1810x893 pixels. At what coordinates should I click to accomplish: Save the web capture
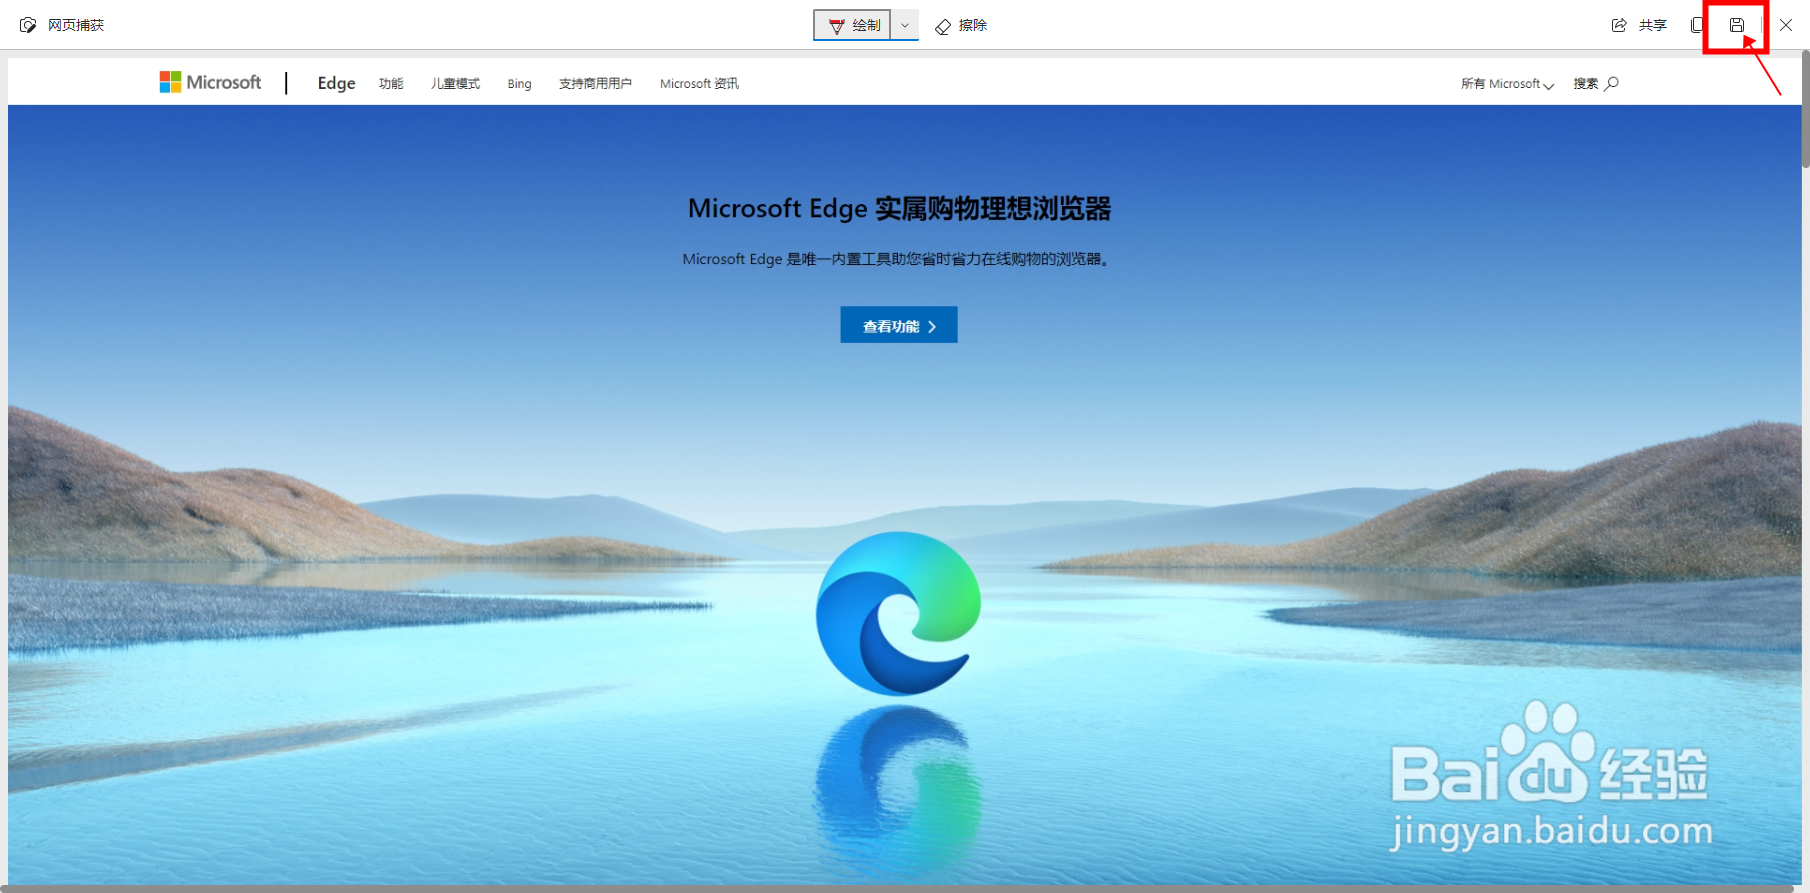click(1737, 25)
